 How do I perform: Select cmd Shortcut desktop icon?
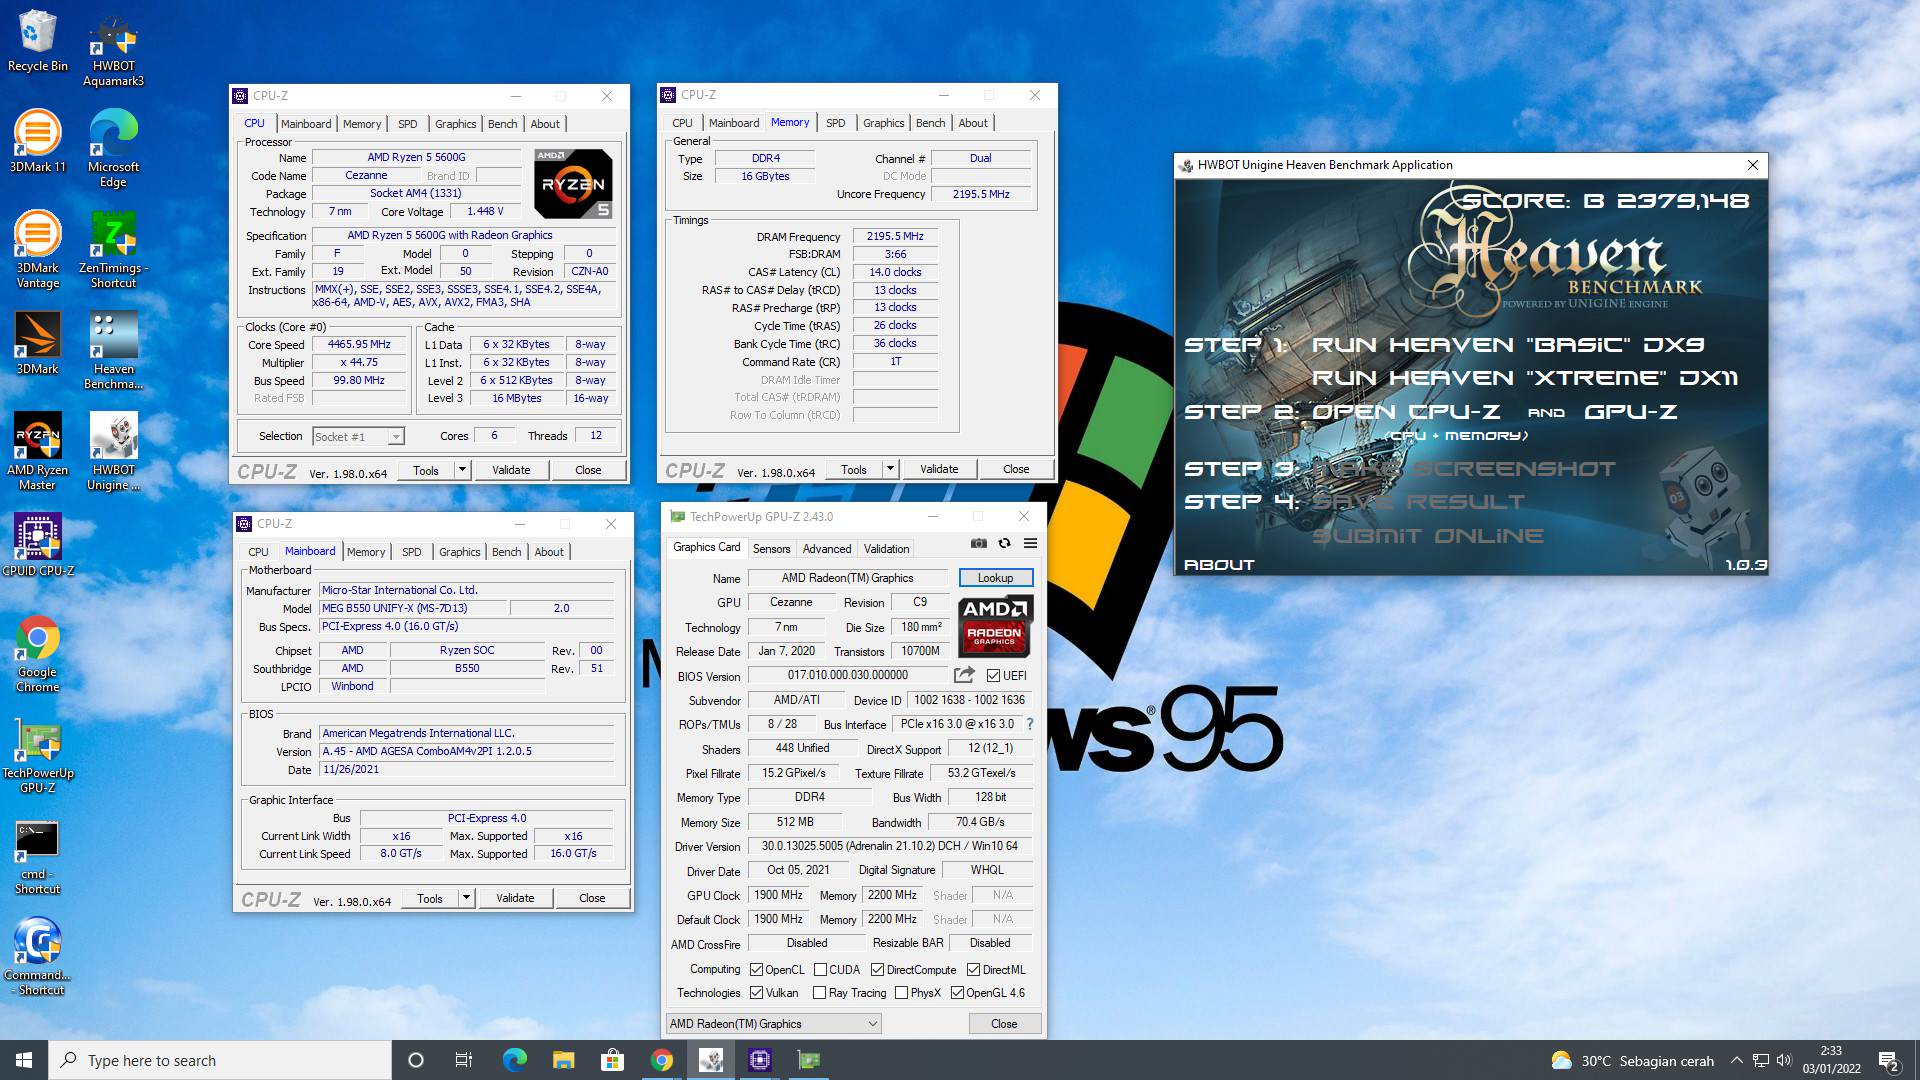click(37, 856)
